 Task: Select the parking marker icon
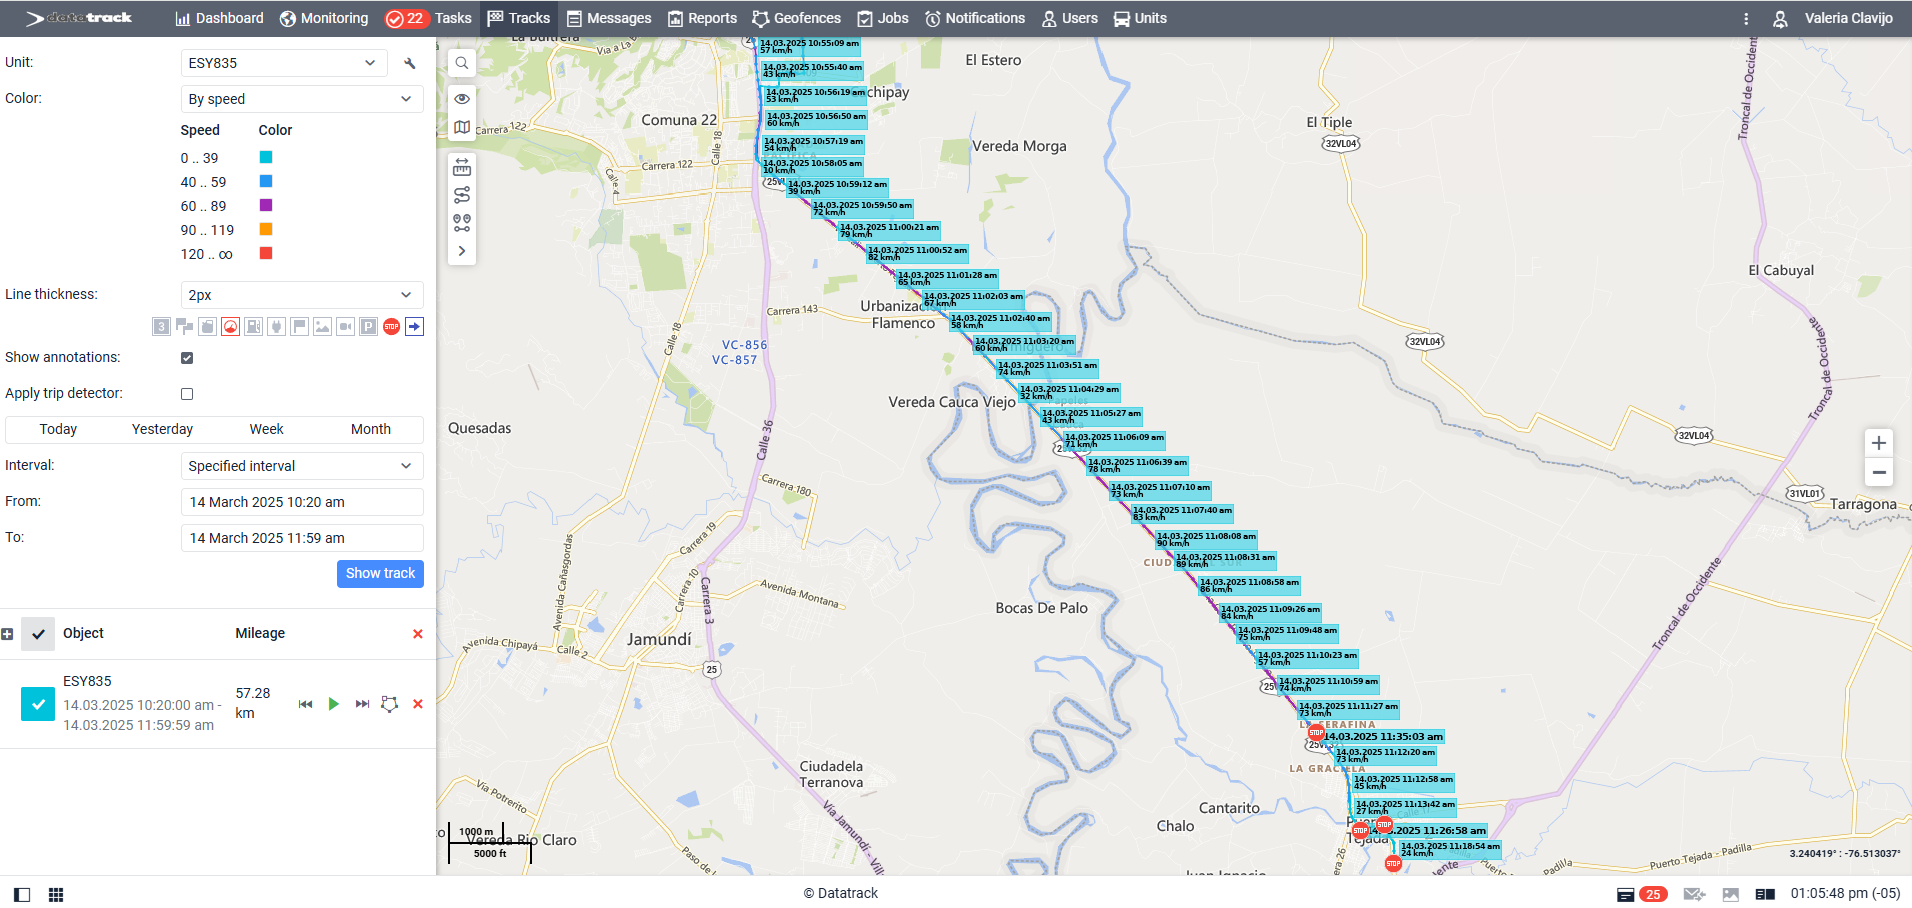click(x=368, y=327)
